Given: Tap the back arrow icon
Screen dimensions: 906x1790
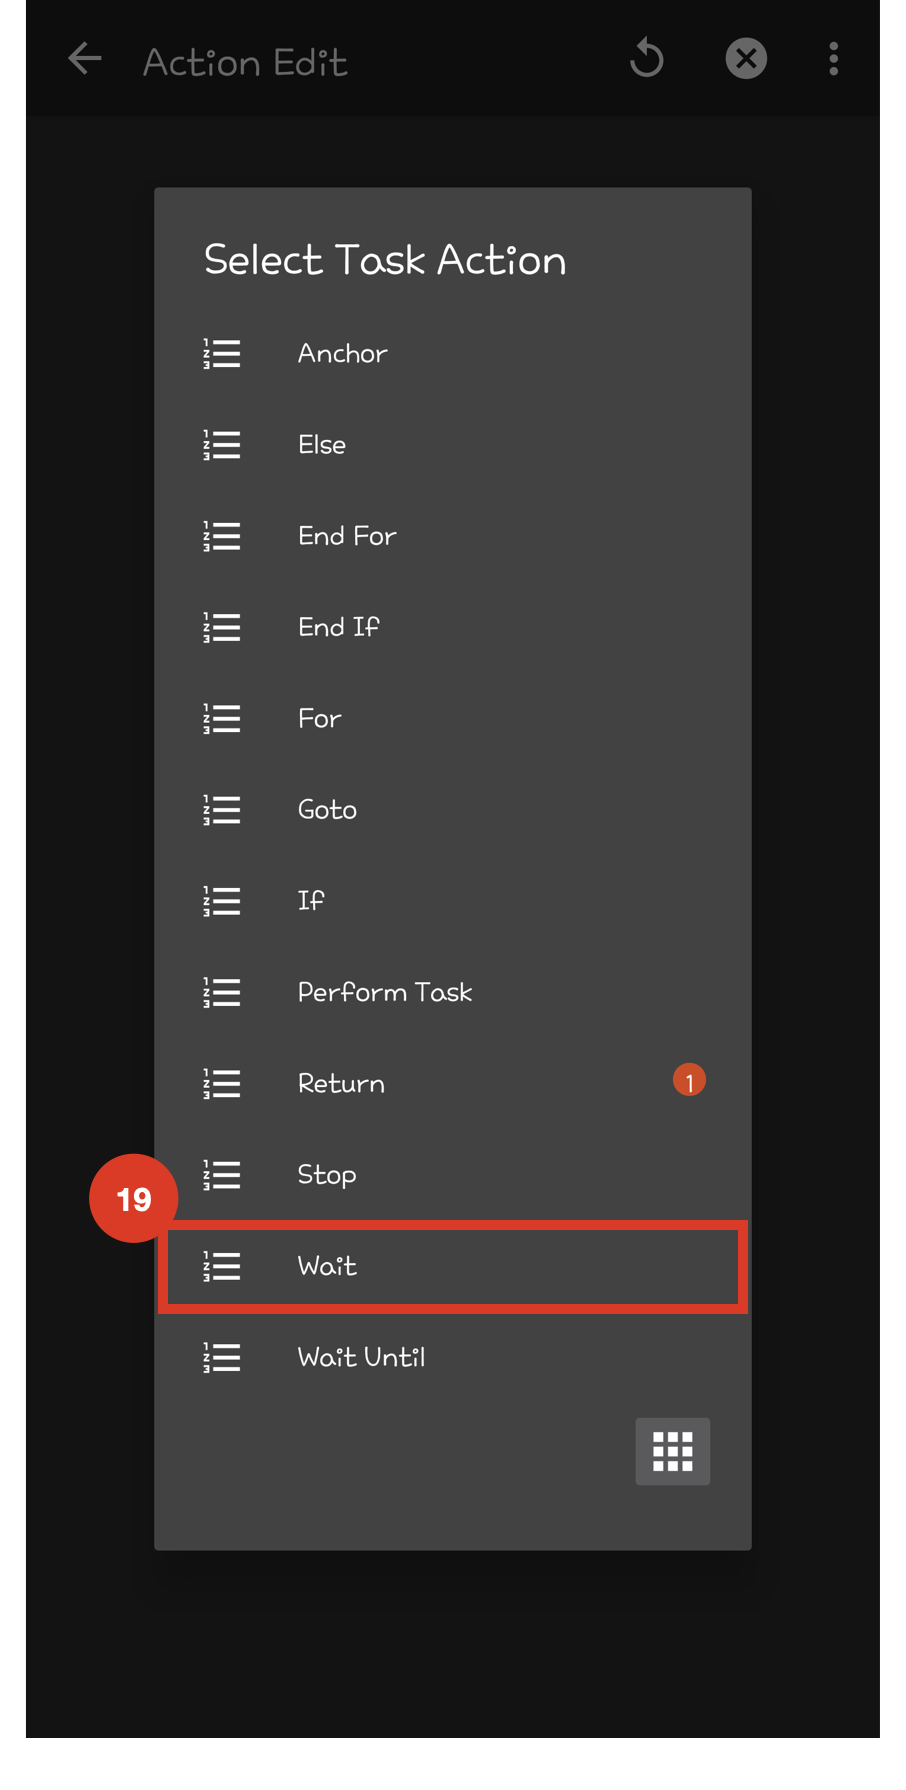Looking at the screenshot, I should click(85, 59).
